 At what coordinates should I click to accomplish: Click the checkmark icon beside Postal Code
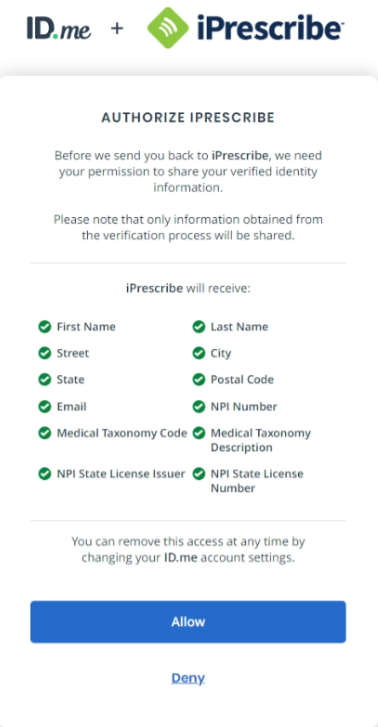pyautogui.click(x=199, y=380)
